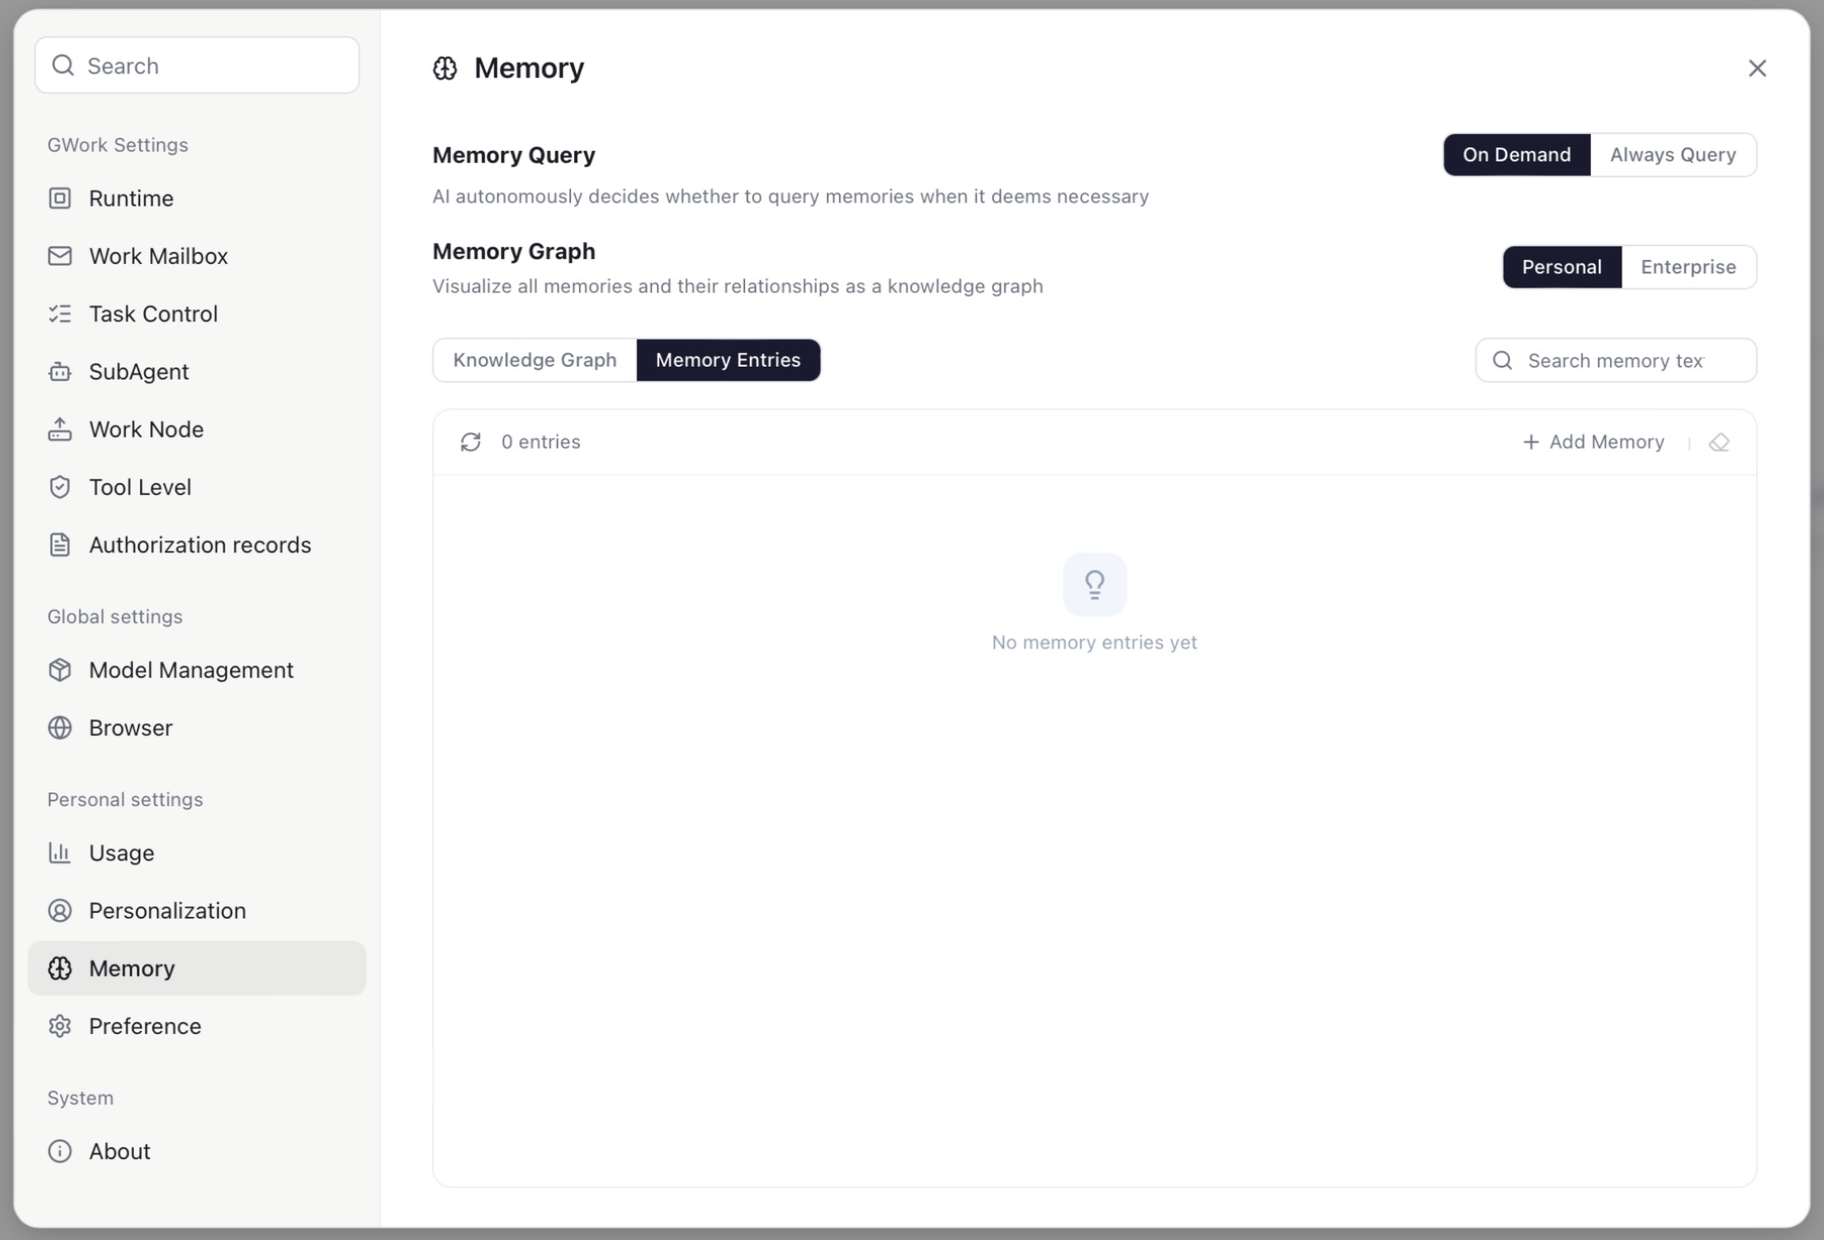The height and width of the screenshot is (1240, 1824).
Task: Switch to the Memory Entries tab
Action: point(728,360)
